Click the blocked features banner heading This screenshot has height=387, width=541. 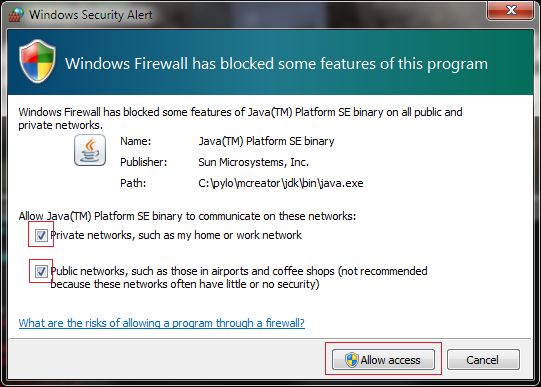[276, 64]
